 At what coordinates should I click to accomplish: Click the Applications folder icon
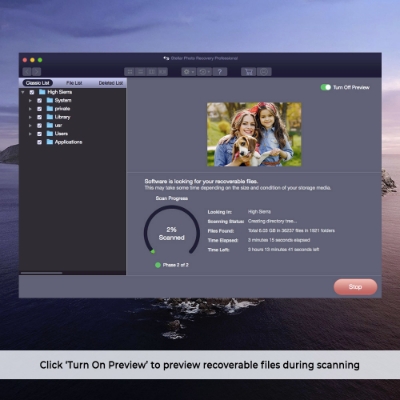tap(50, 142)
